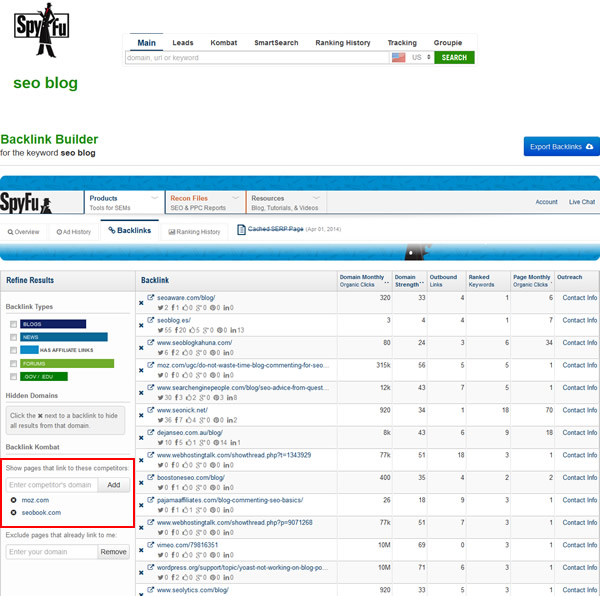The height and width of the screenshot is (596, 600).
Task: Switch to the Leads tab
Action: tap(183, 42)
